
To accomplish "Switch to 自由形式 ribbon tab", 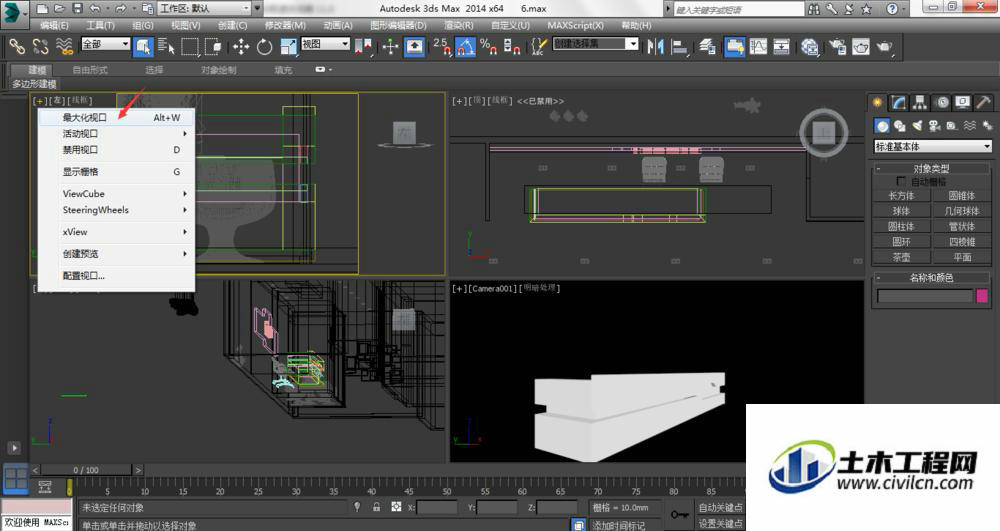I will 90,69.
